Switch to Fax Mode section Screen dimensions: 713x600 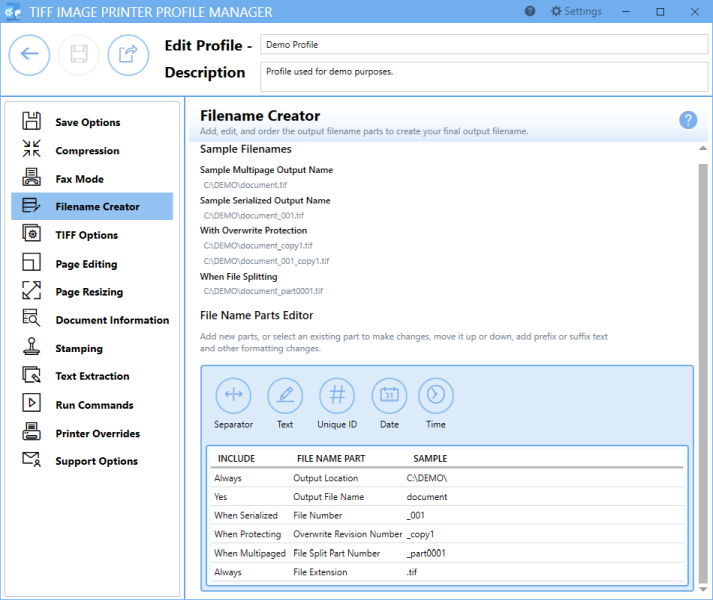pyautogui.click(x=92, y=179)
